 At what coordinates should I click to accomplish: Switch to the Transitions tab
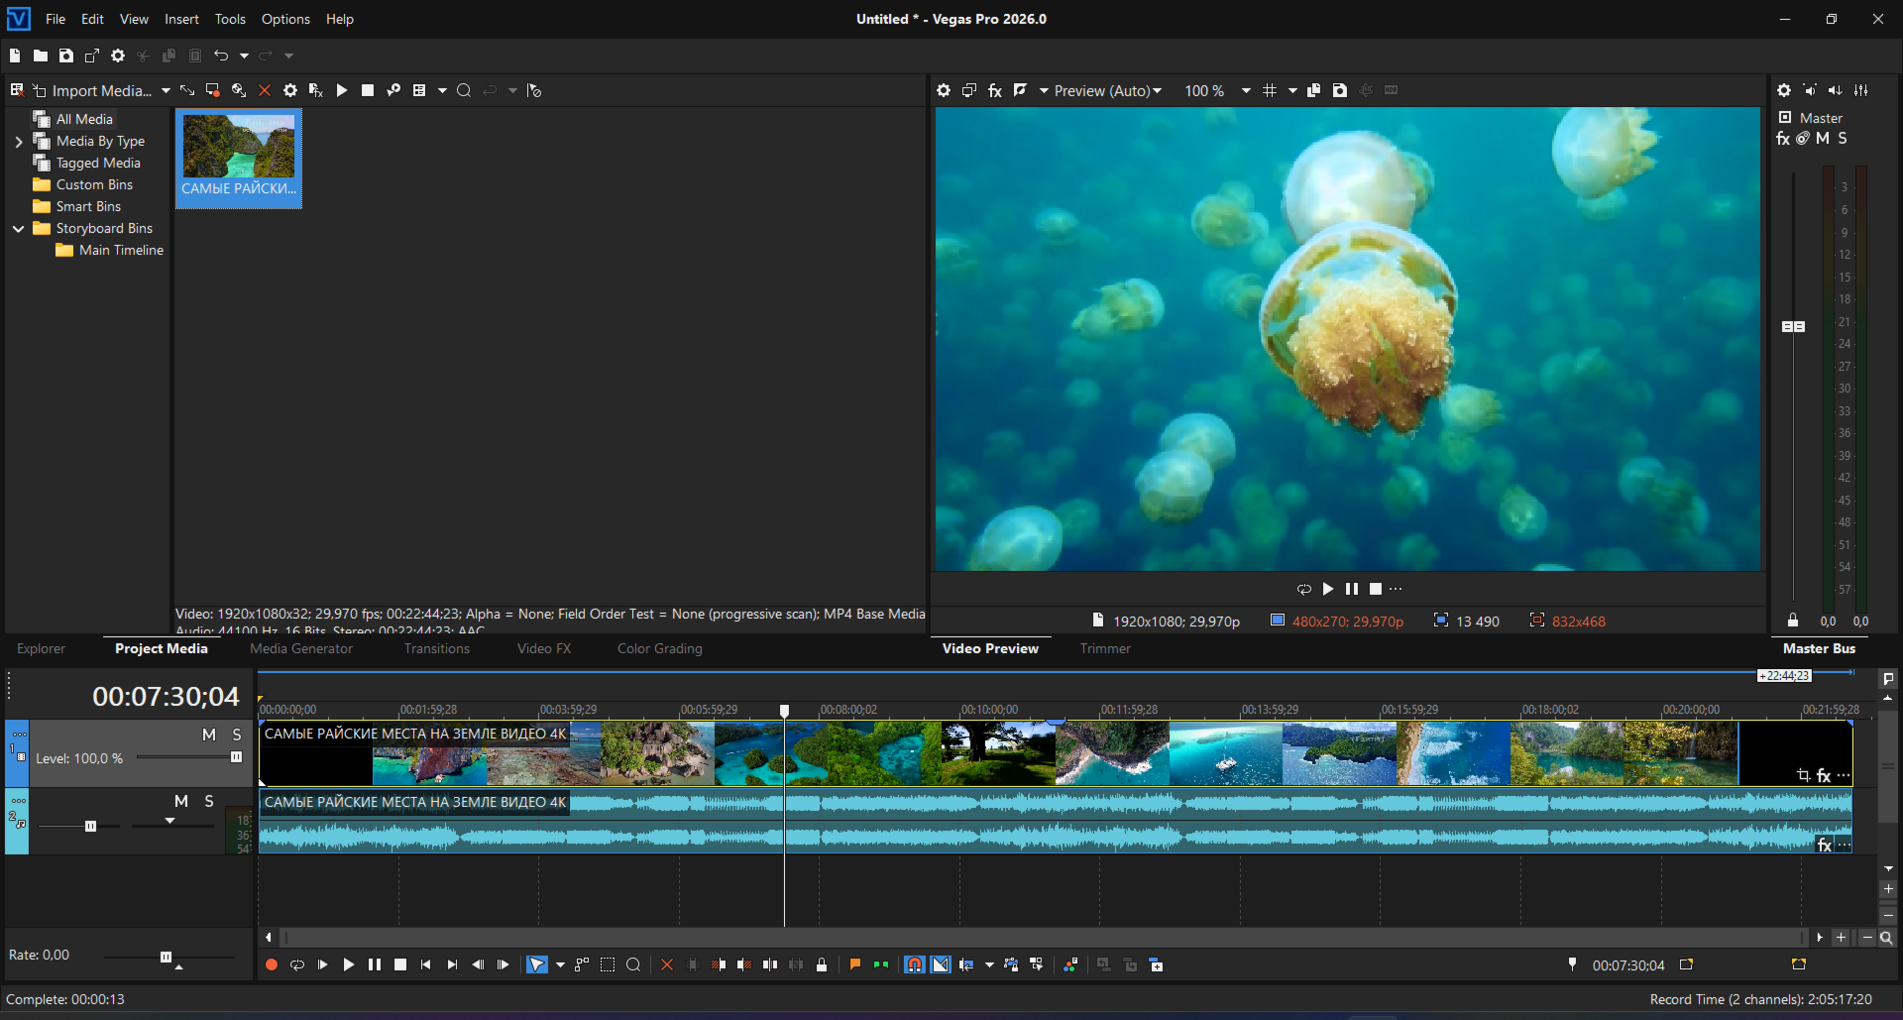(436, 648)
